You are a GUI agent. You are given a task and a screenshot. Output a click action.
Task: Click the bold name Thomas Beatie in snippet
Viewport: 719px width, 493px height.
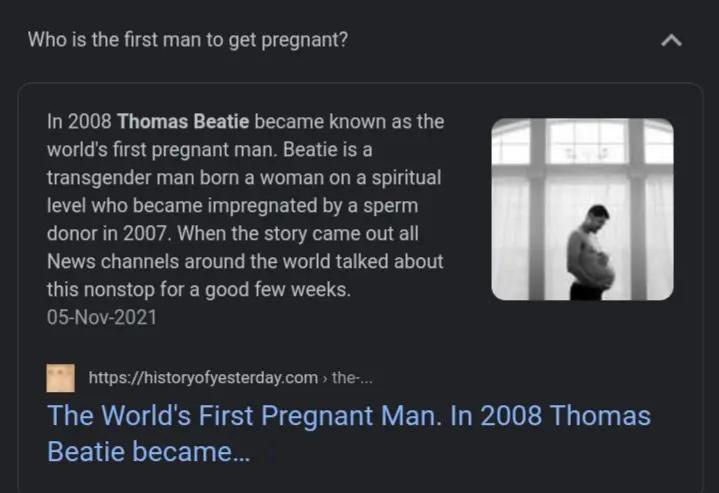[x=183, y=122]
